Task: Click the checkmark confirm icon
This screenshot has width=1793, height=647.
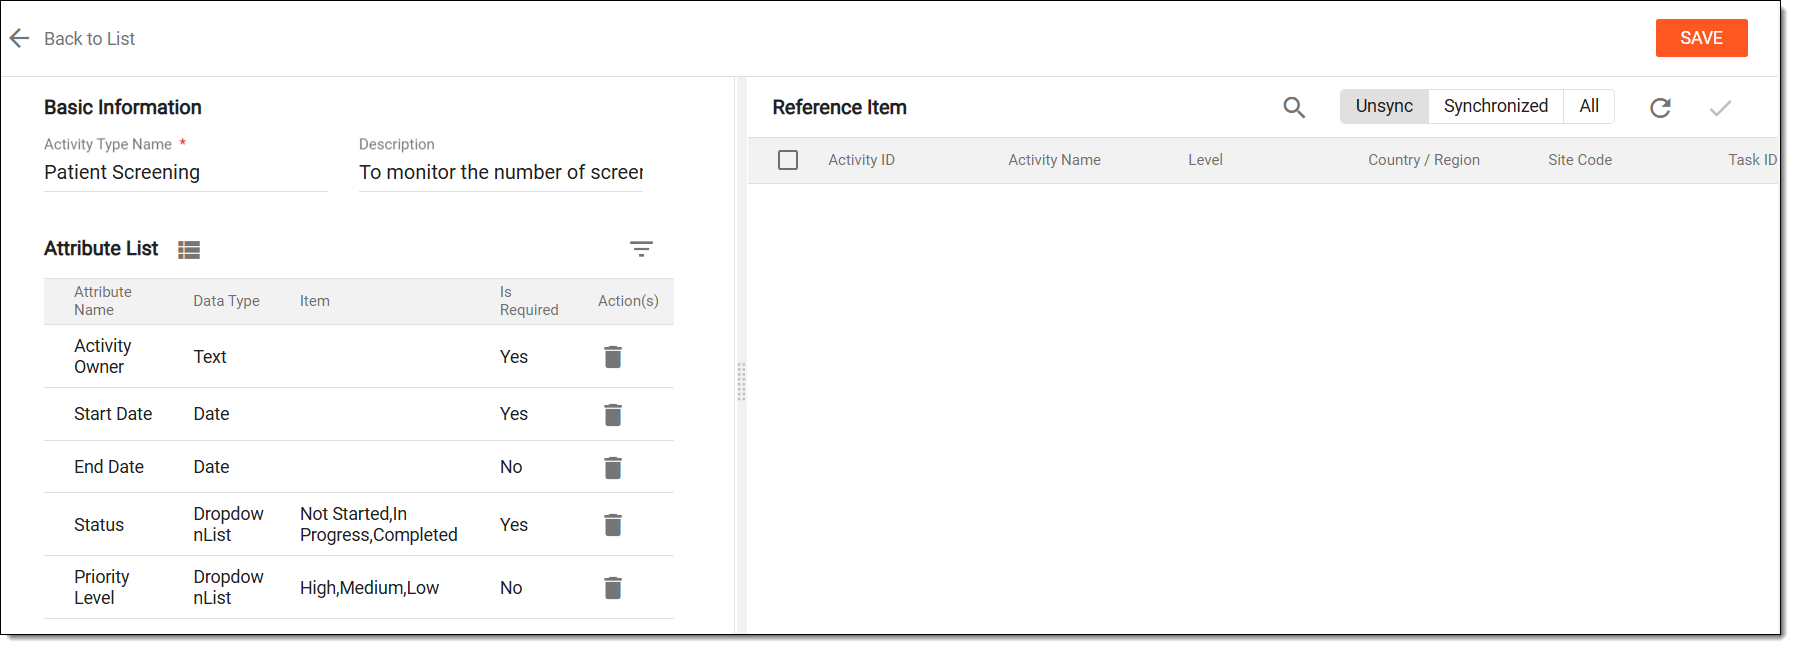Action: (1720, 107)
